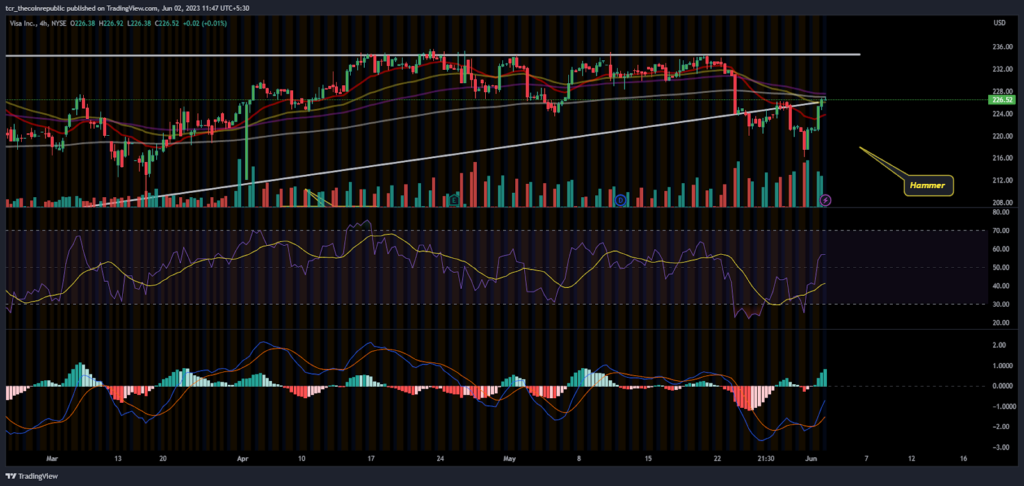Click the low value L226.38

click(x=140, y=23)
